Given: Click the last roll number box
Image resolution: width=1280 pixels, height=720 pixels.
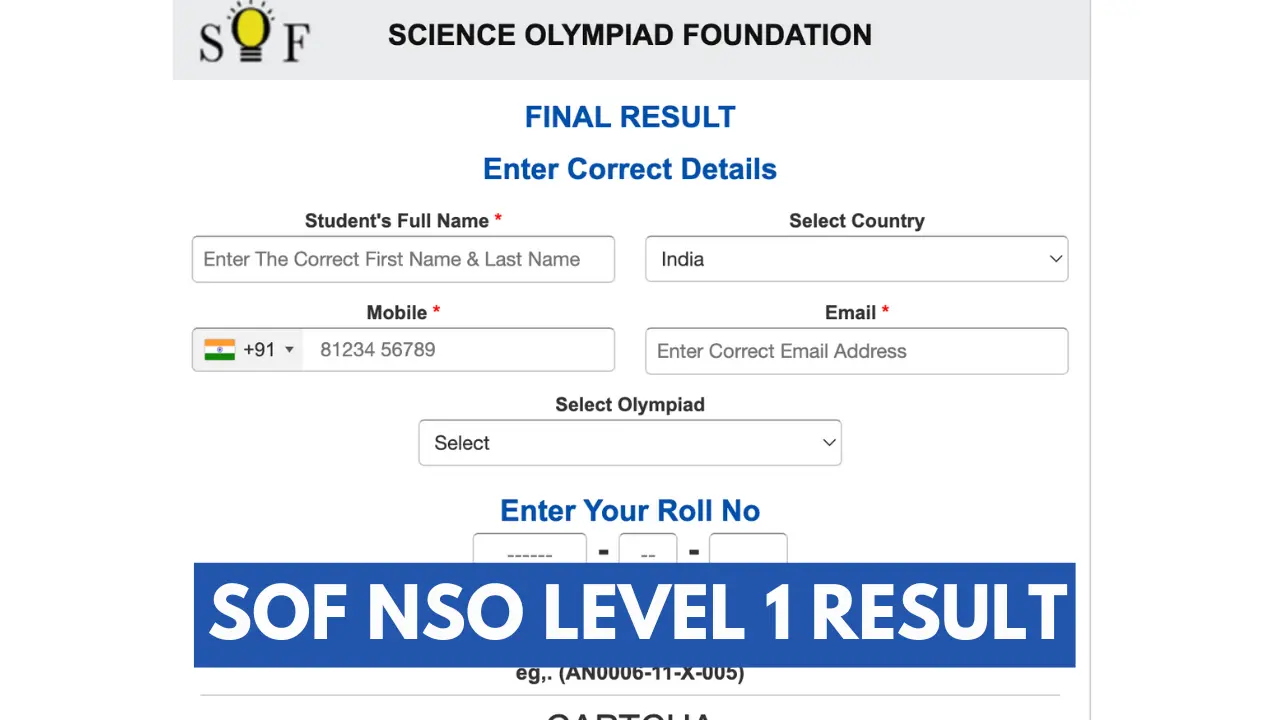Looking at the screenshot, I should 748,552.
